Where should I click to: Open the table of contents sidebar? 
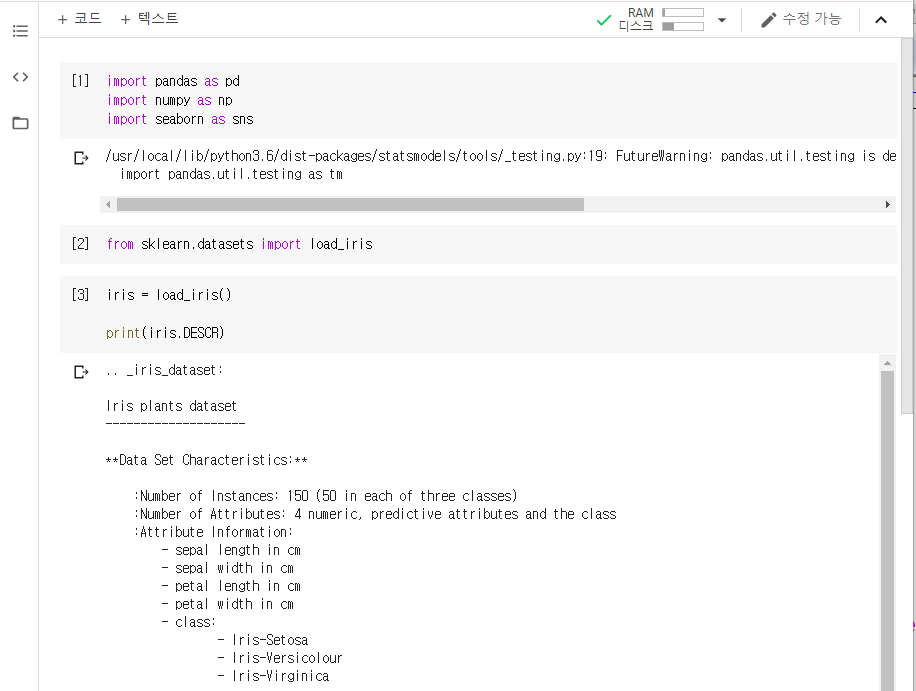point(20,31)
